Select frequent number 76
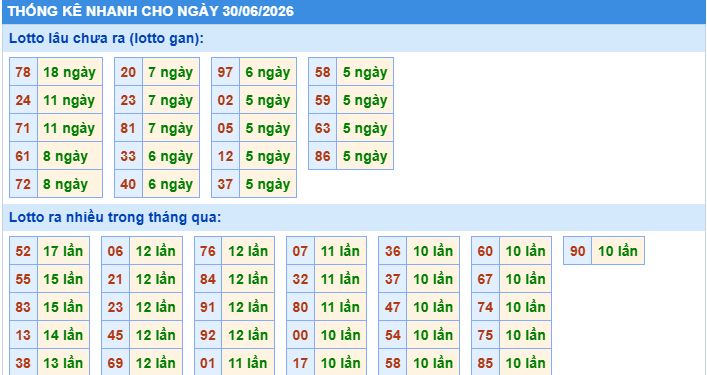 coord(208,251)
